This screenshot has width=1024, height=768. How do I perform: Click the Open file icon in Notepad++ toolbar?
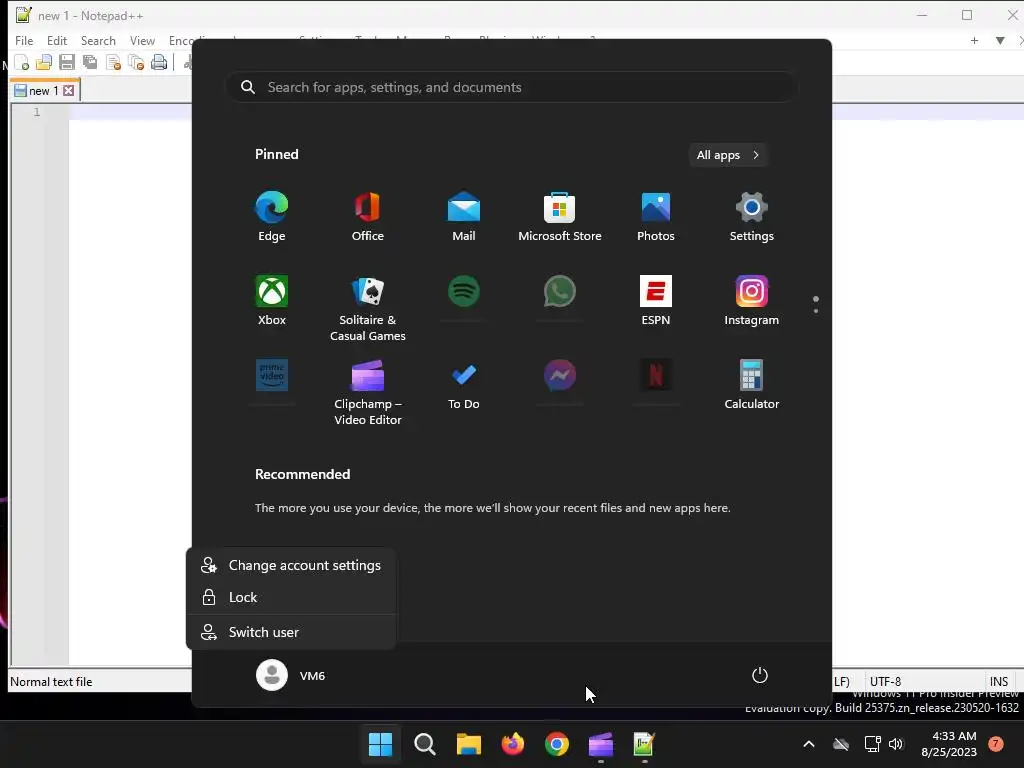(44, 63)
